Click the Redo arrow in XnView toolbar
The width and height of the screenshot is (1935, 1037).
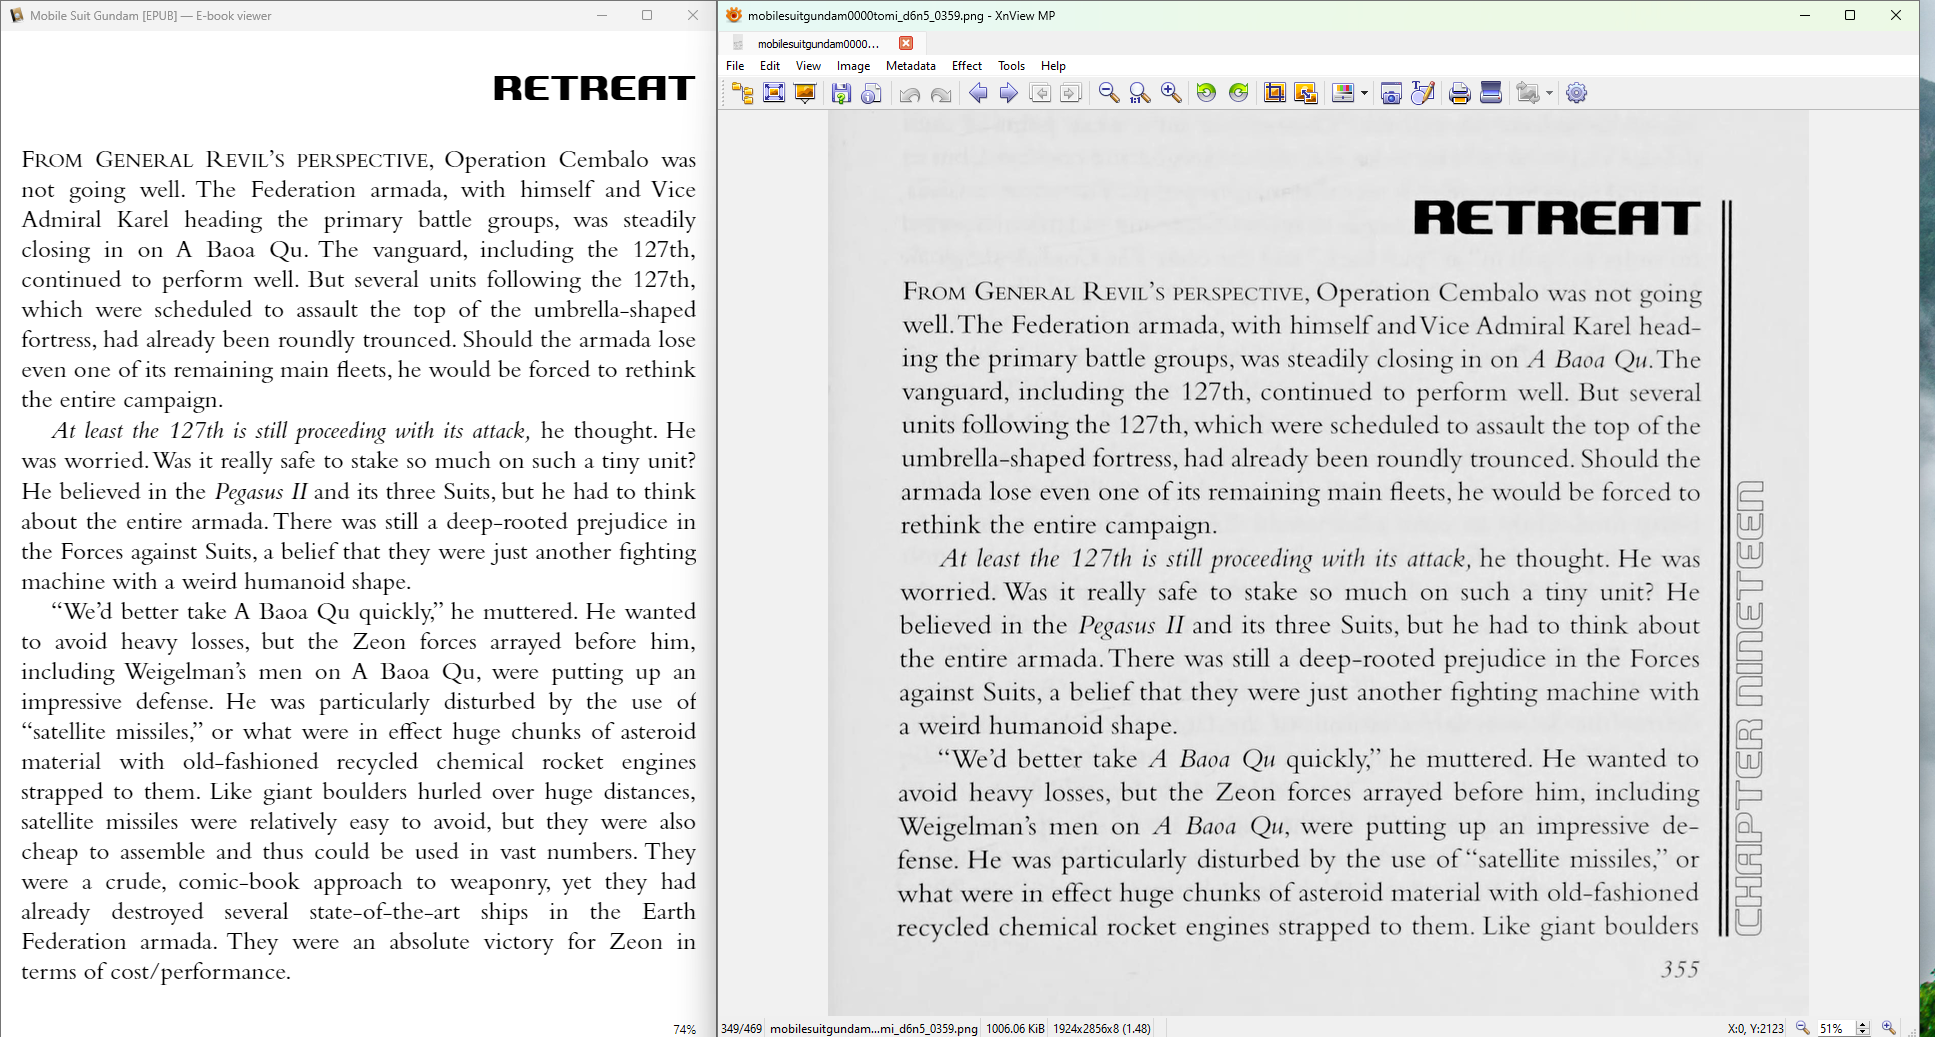(x=941, y=93)
